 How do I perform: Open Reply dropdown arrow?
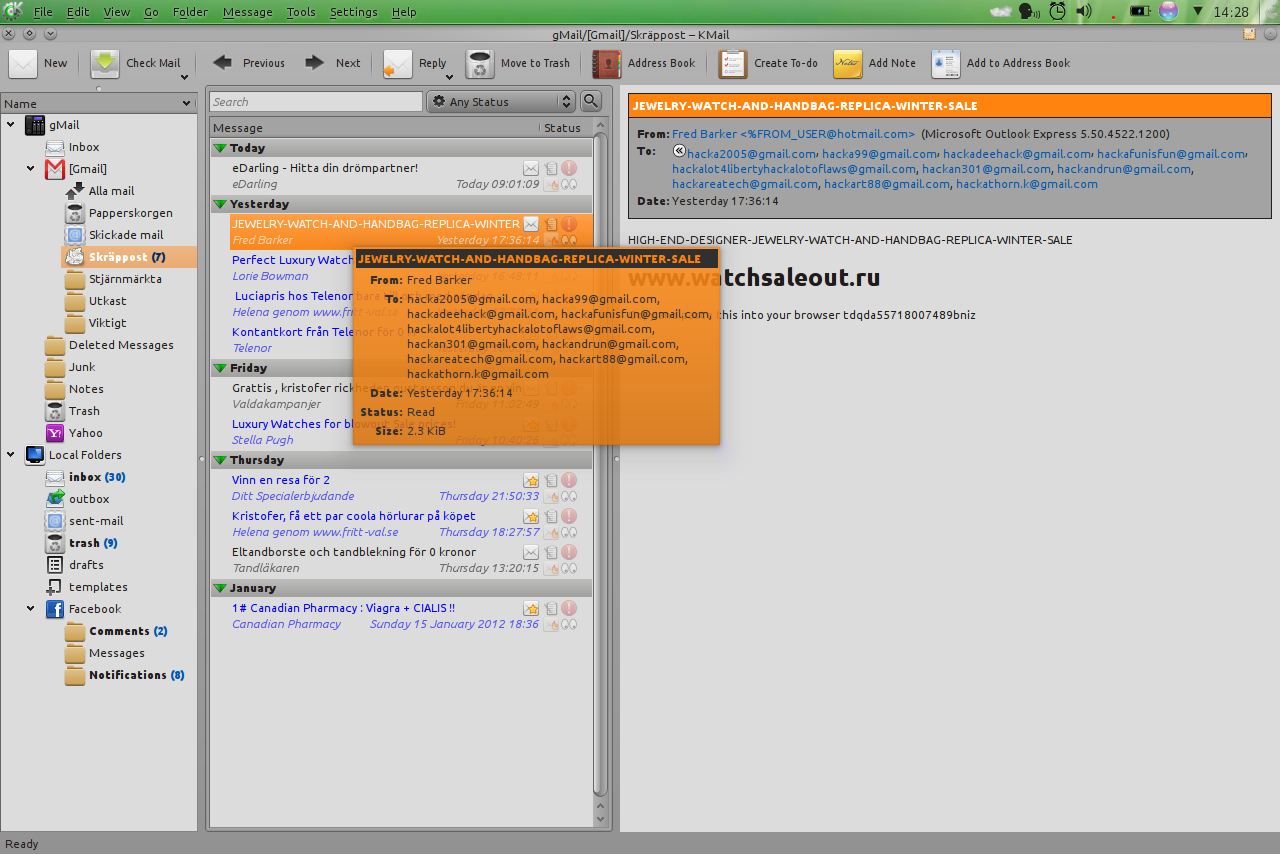coord(449,78)
